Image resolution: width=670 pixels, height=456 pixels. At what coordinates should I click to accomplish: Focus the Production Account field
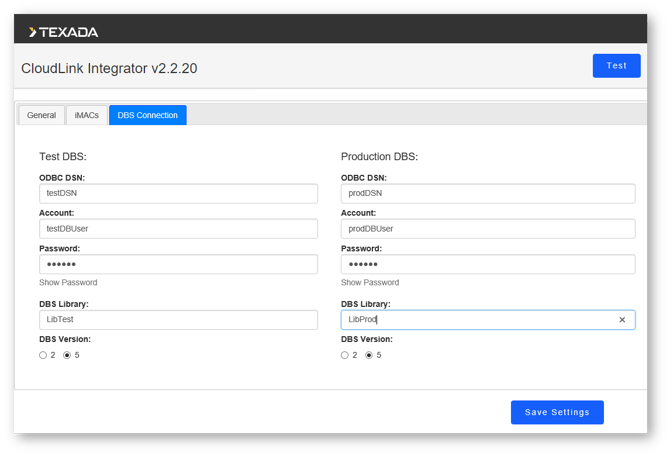pyautogui.click(x=487, y=229)
